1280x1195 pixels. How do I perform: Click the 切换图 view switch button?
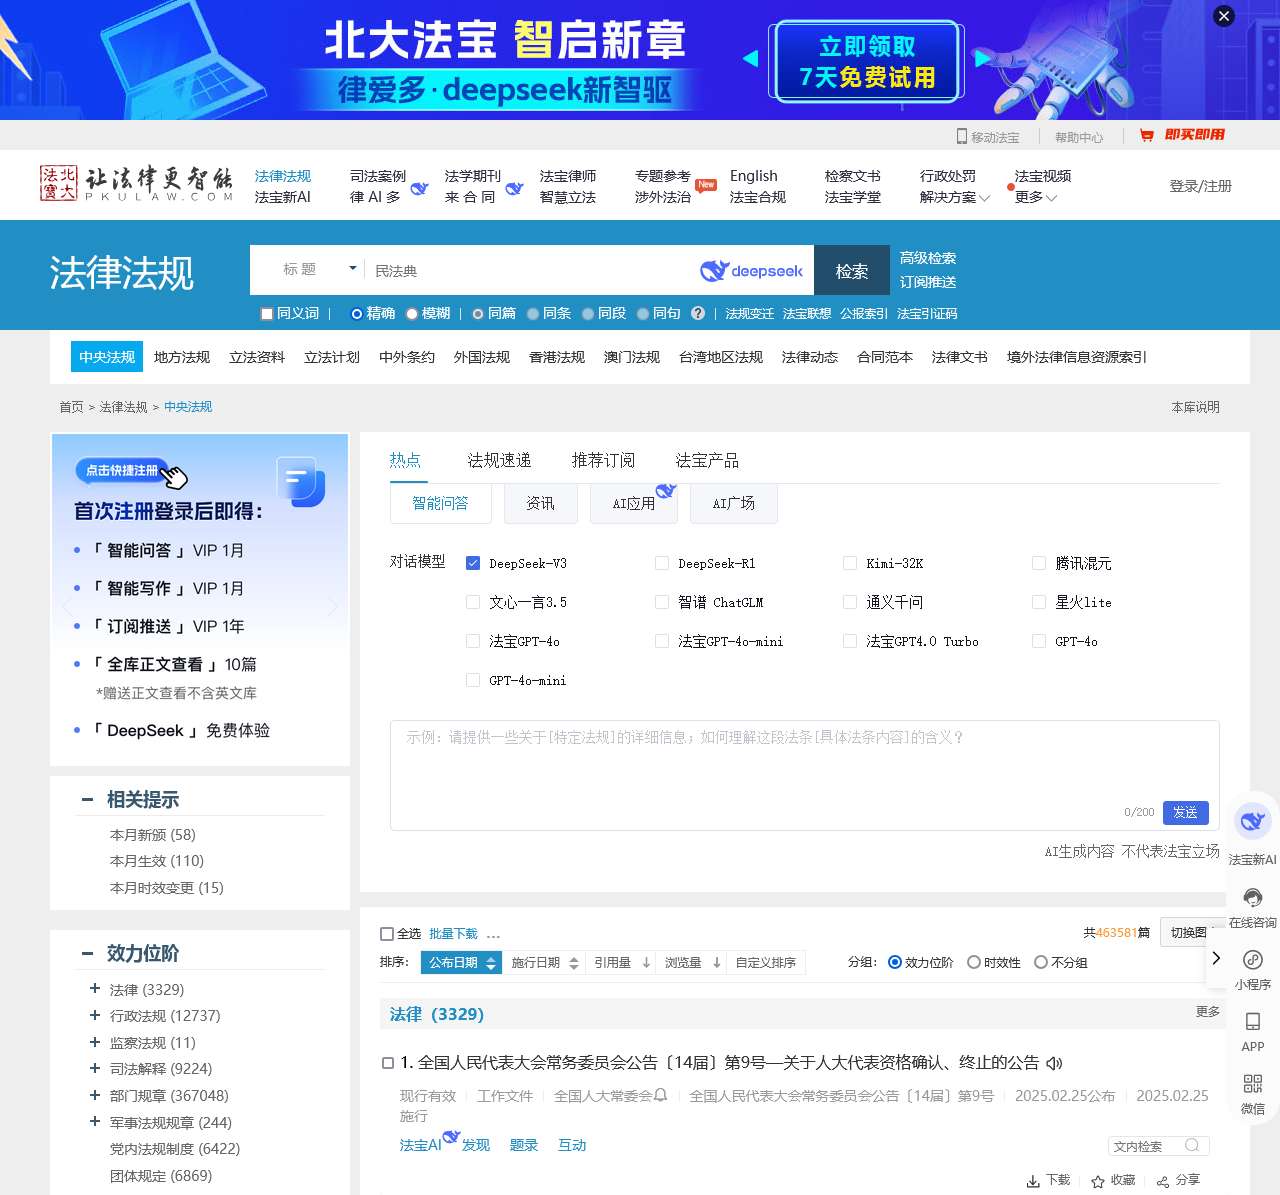pos(1189,932)
